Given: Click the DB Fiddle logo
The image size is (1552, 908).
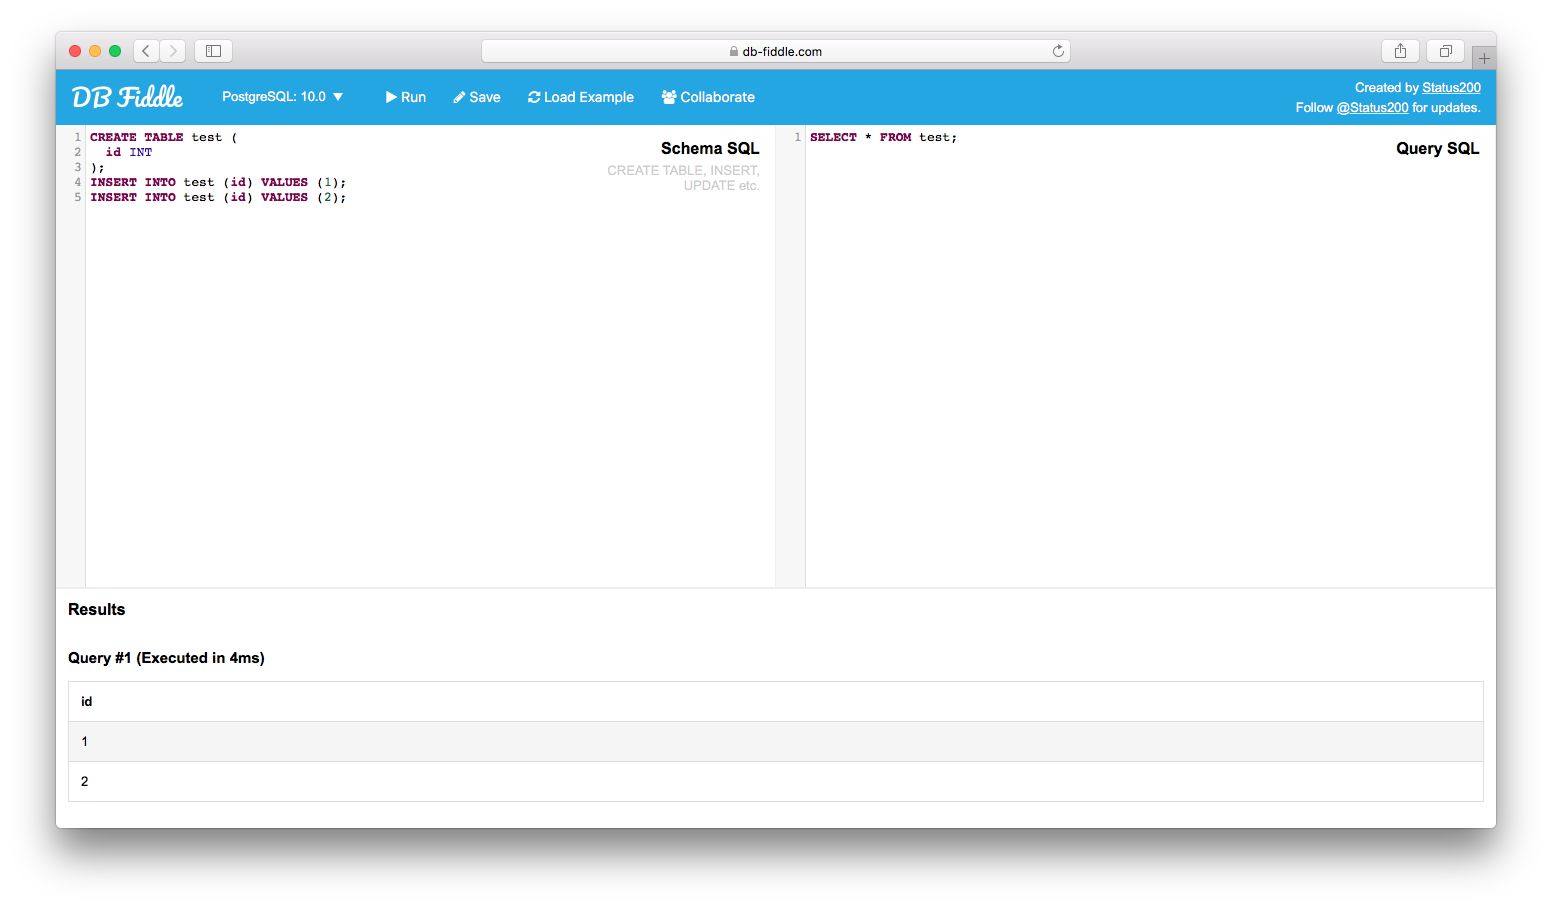Looking at the screenshot, I should tap(126, 96).
